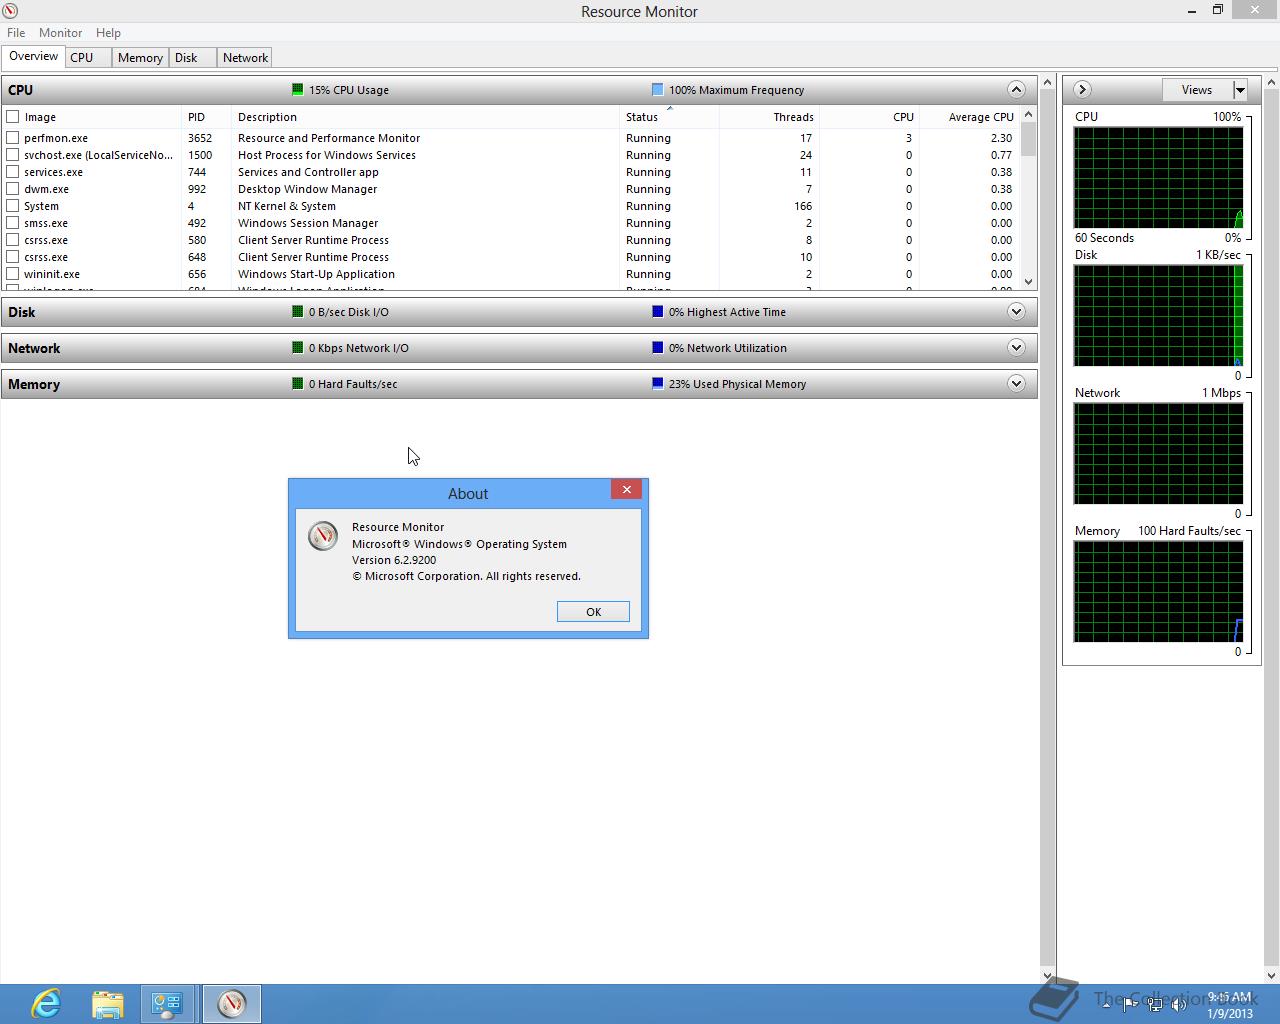1280x1024 pixels.
Task: Select 'NT Kernel & System' description cell
Action: [x=287, y=206]
